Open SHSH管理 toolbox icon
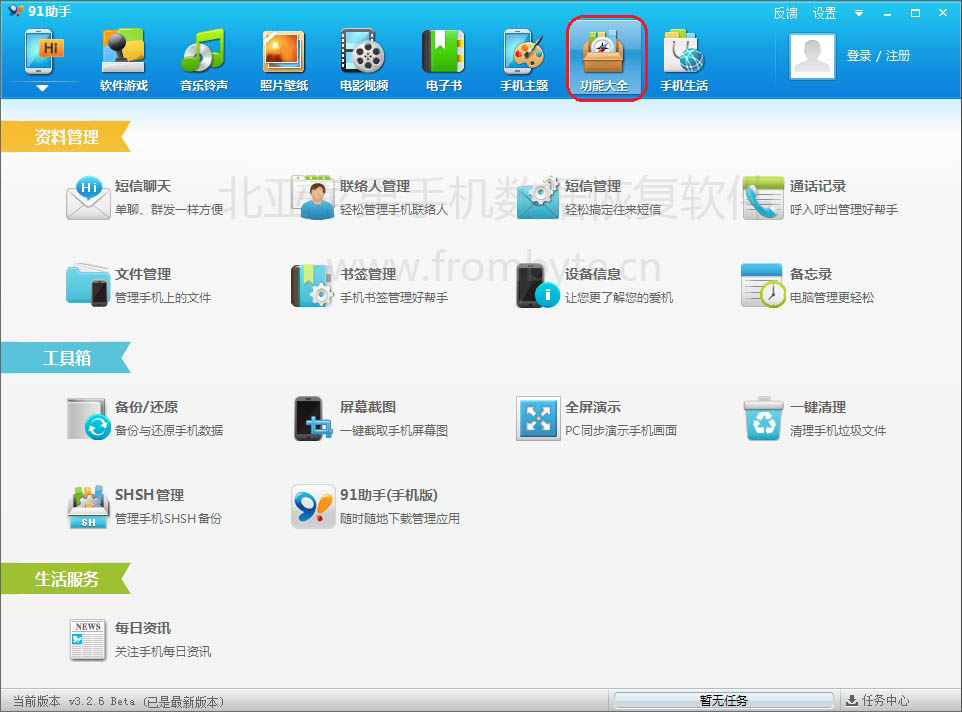Screen dimensions: 962x712 (x=87, y=507)
